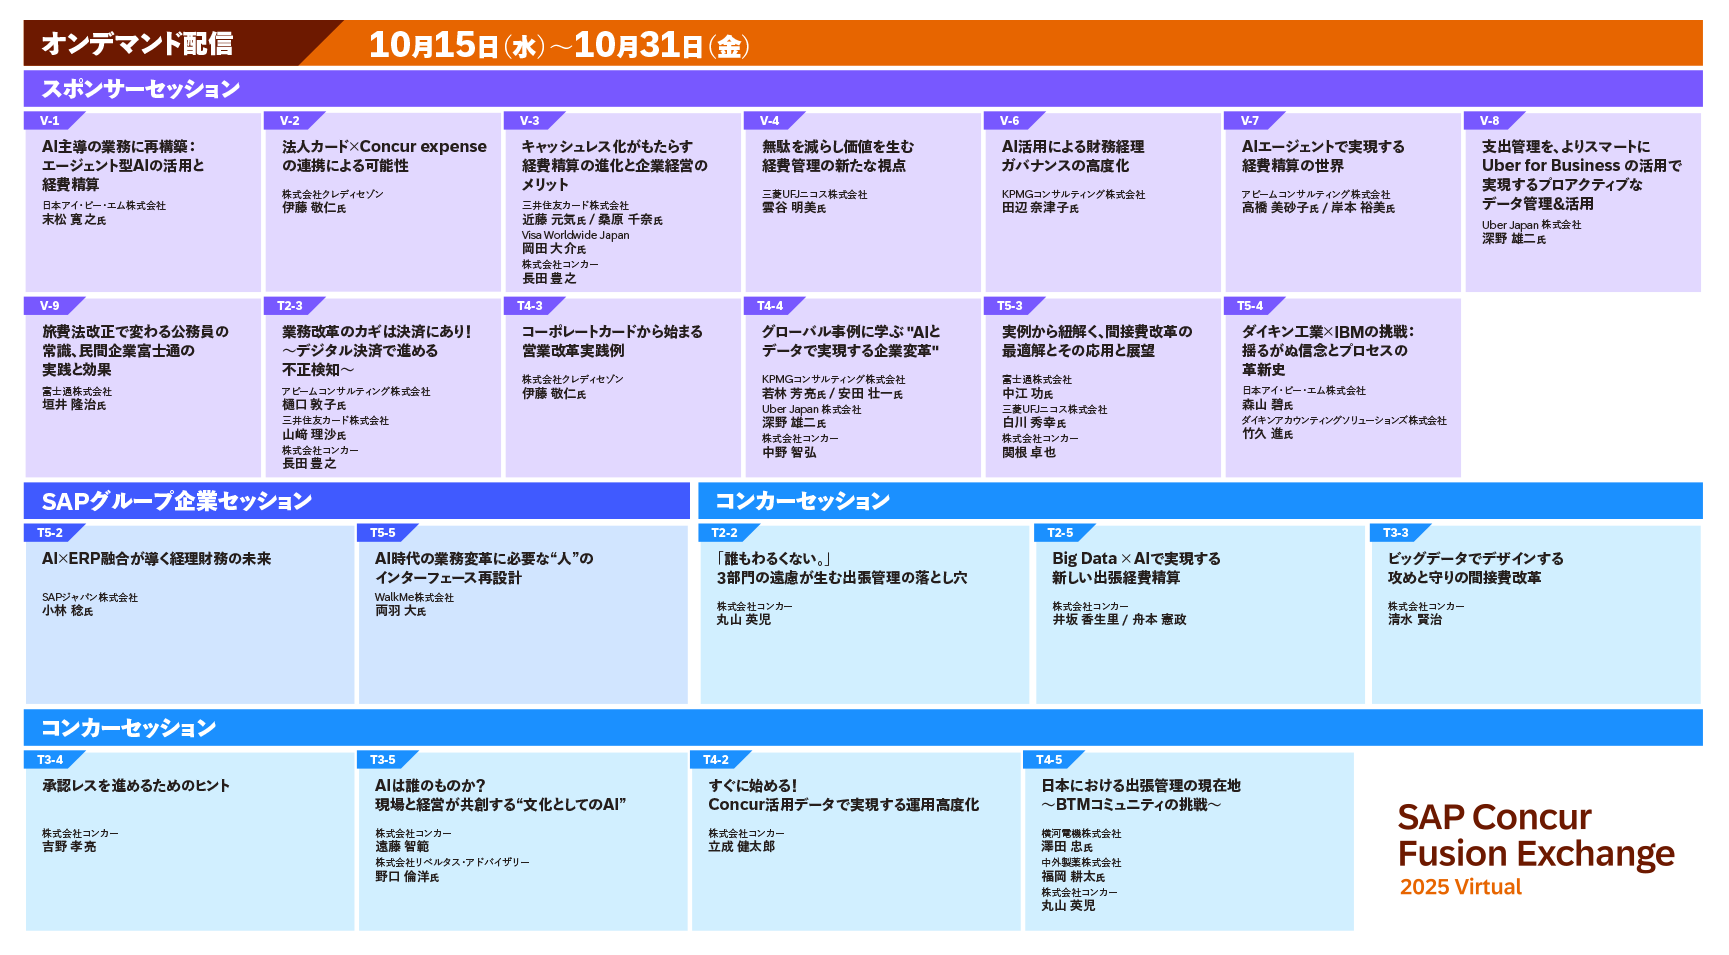This screenshot has width=1729, height=955.
Task: Open the Uber for Business session title
Action: click(x=1580, y=175)
